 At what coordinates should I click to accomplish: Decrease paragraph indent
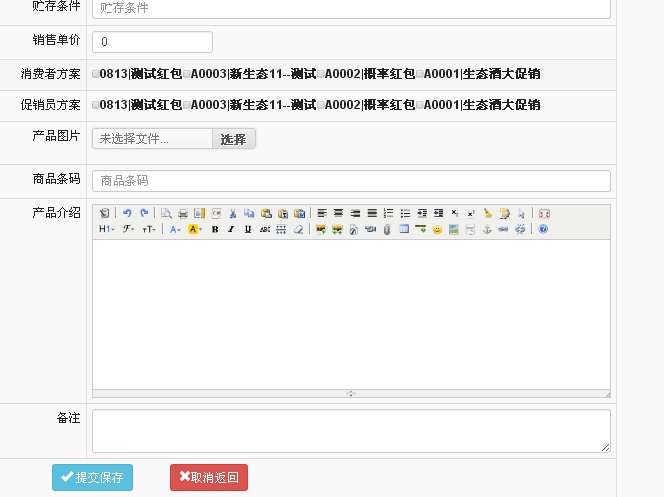[x=439, y=213]
